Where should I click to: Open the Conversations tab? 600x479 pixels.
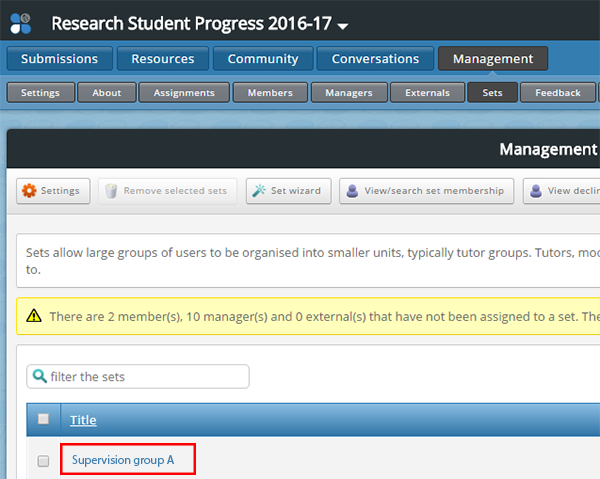(x=375, y=59)
